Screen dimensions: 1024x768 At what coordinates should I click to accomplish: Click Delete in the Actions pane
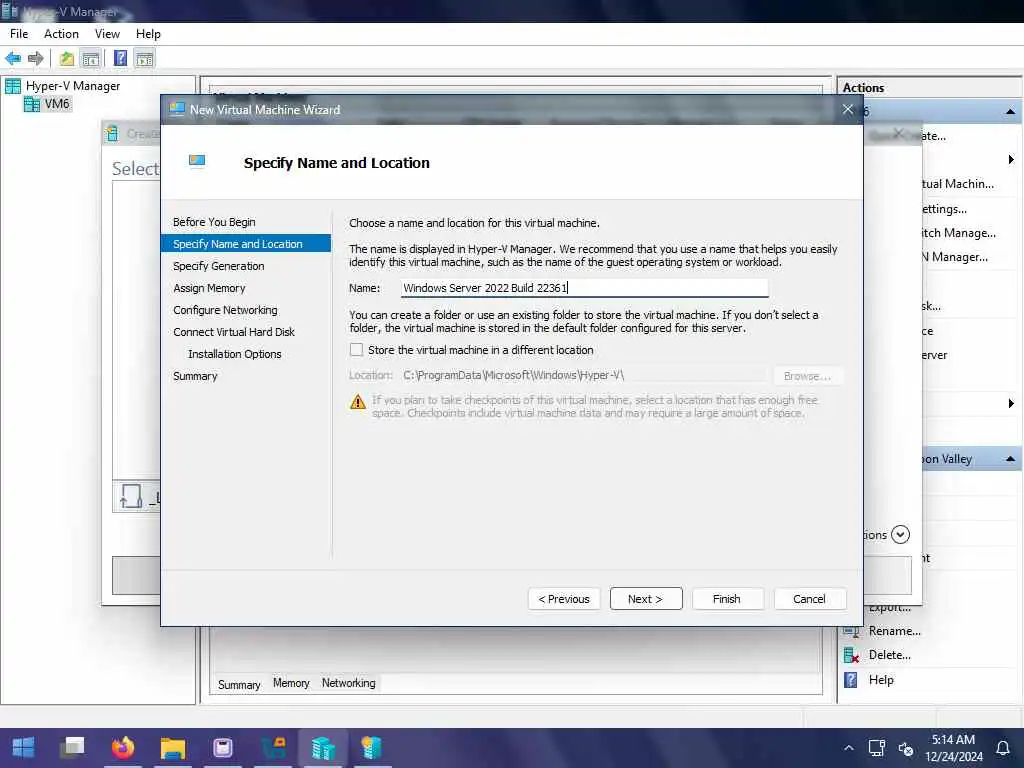(889, 655)
